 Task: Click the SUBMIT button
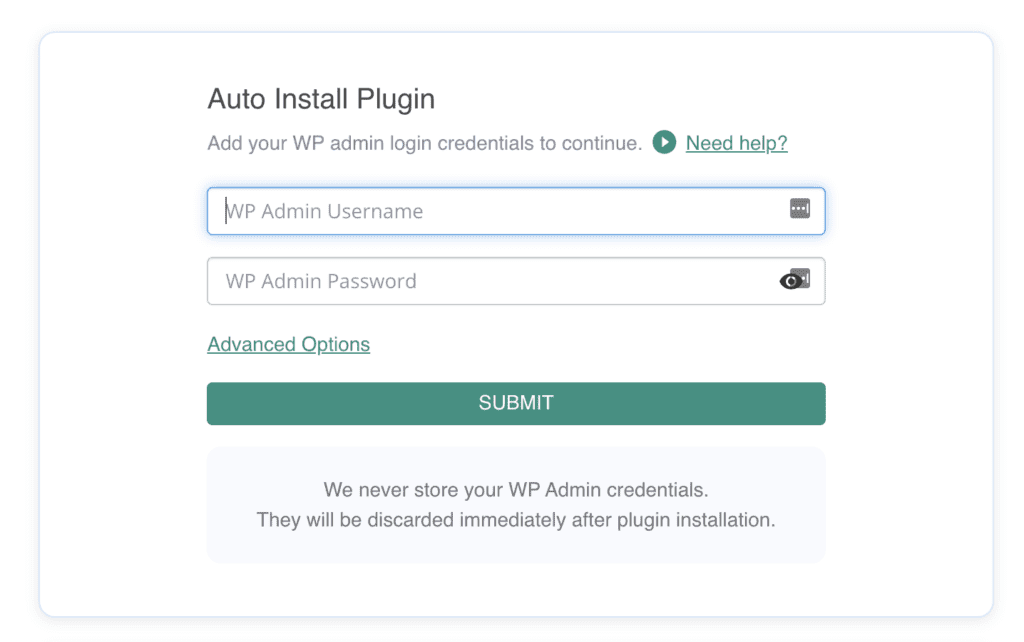[516, 404]
